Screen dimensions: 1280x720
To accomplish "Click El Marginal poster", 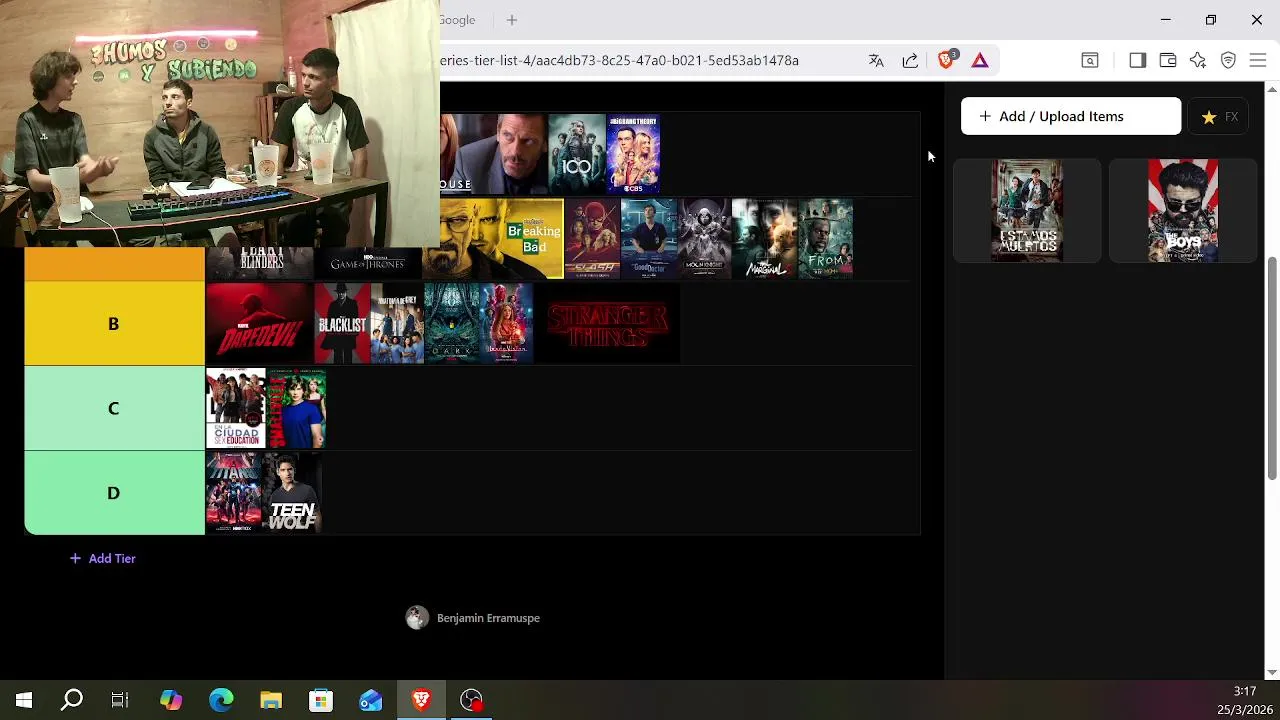I will tap(765, 239).
